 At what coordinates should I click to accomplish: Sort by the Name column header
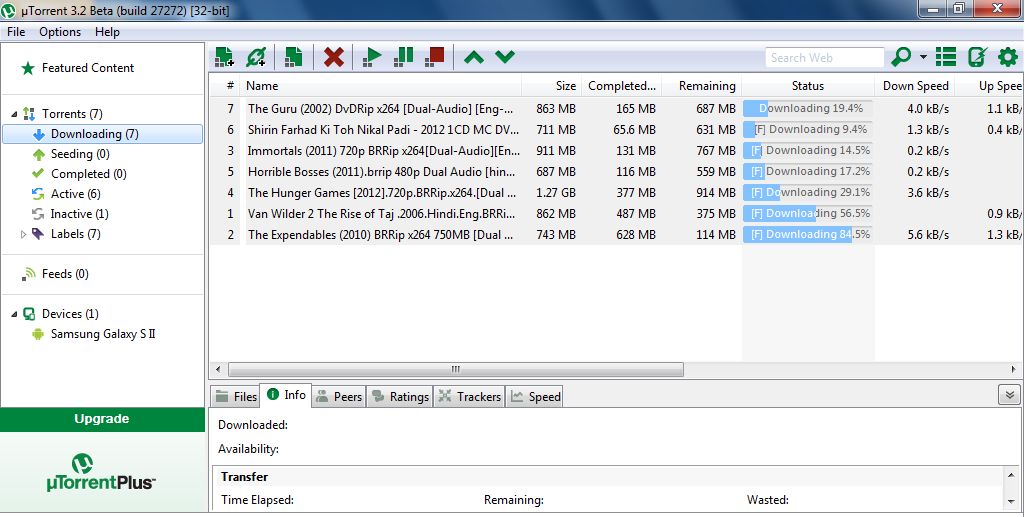(x=380, y=86)
